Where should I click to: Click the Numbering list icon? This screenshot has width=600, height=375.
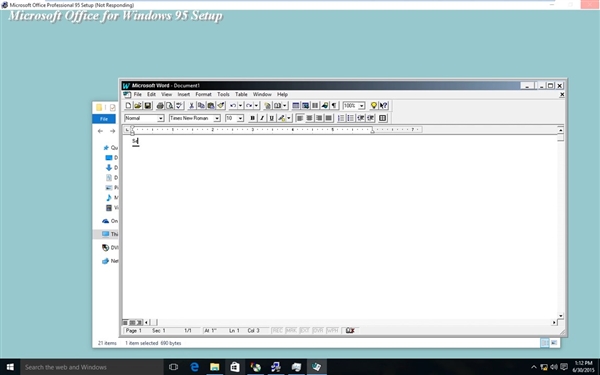click(341, 118)
